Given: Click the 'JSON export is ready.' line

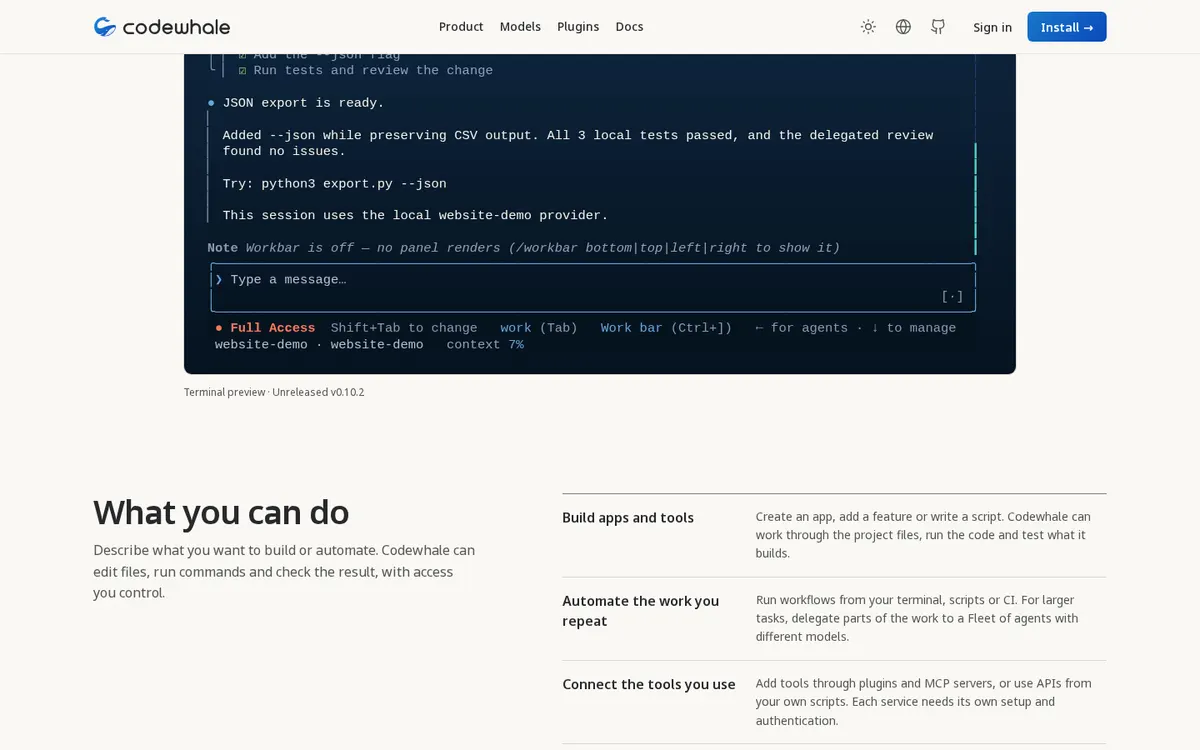Looking at the screenshot, I should (x=303, y=103).
